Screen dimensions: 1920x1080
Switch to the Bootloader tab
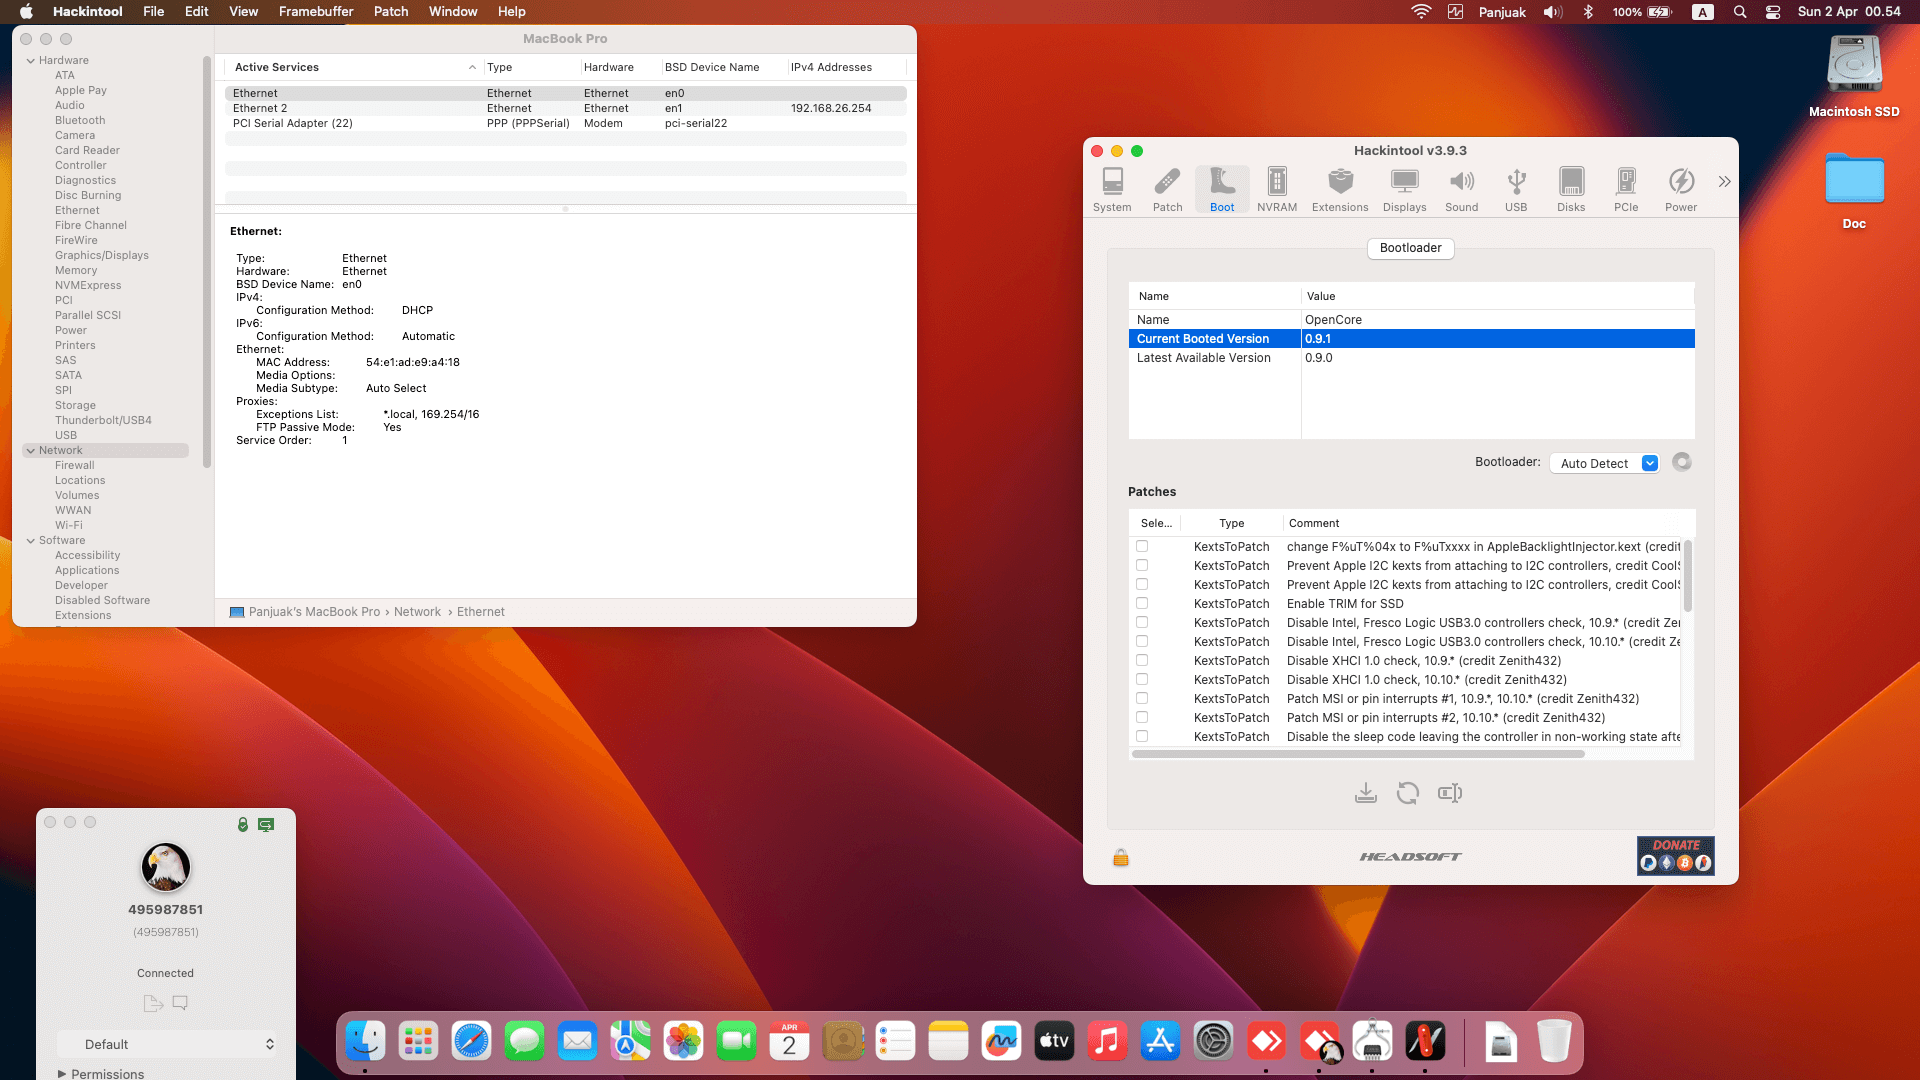(x=1410, y=248)
